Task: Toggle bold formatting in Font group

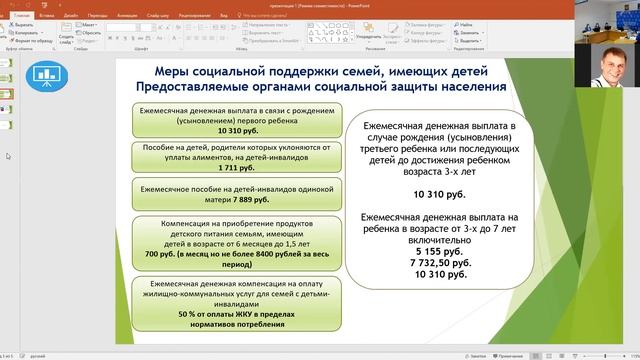Action: (x=110, y=38)
